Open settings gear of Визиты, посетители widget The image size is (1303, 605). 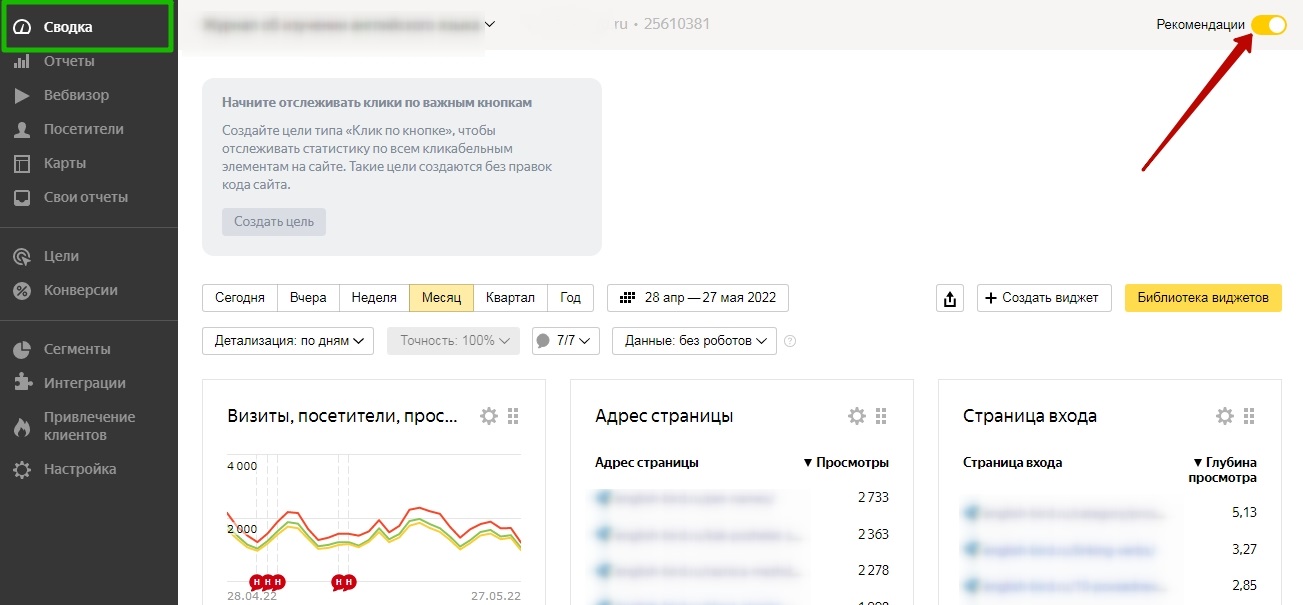[x=489, y=416]
